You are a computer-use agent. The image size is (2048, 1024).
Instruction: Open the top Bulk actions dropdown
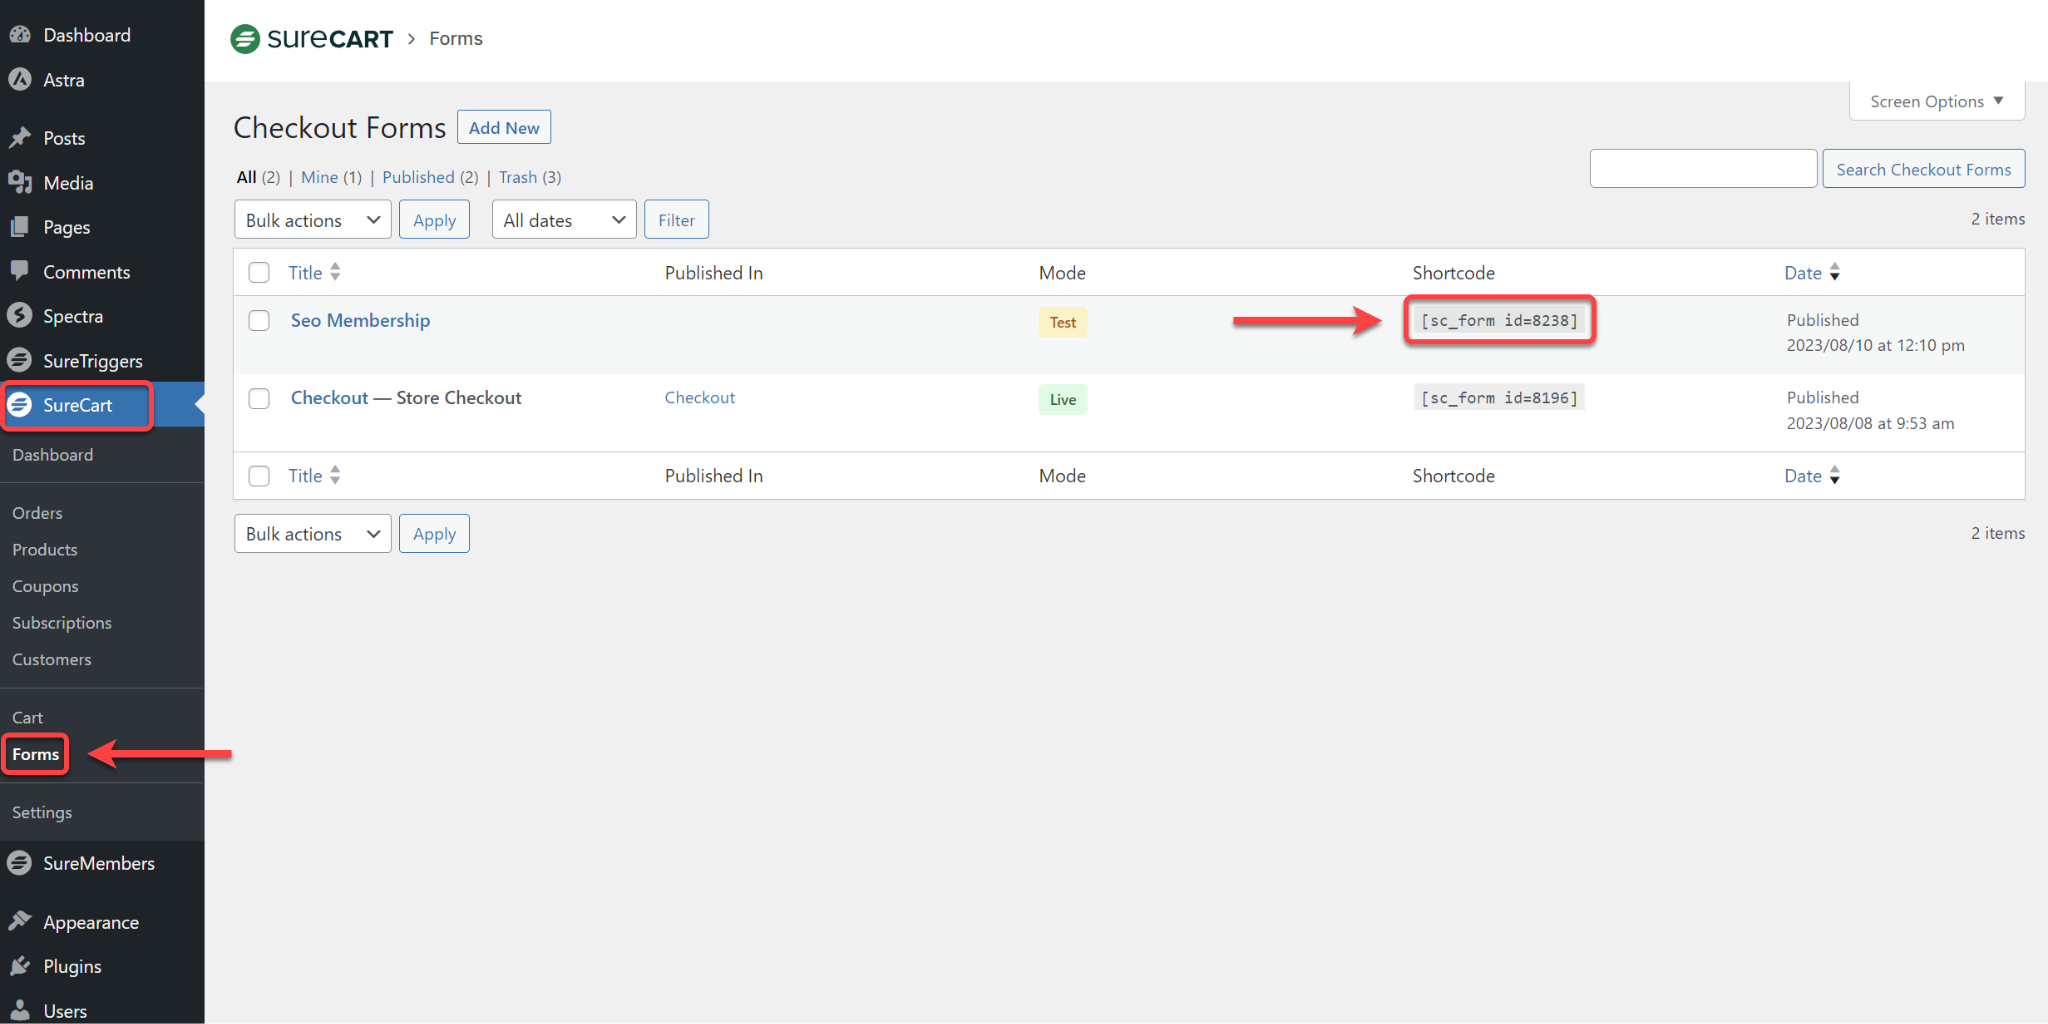(312, 220)
